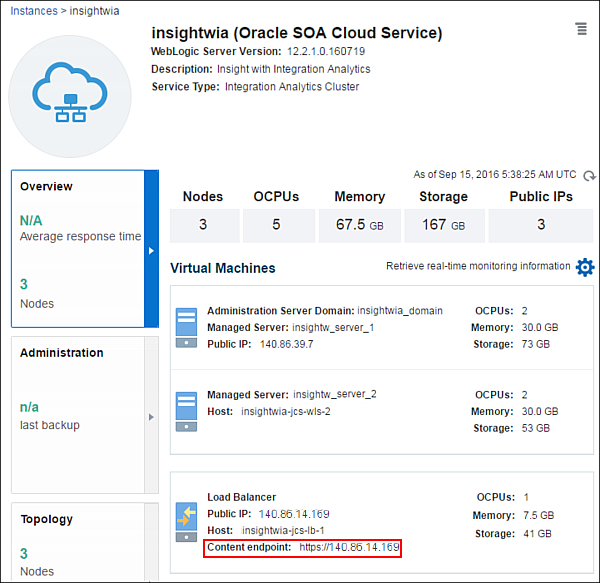Open the Instances breadcrumb link
The height and width of the screenshot is (583, 600).
[x=34, y=11]
